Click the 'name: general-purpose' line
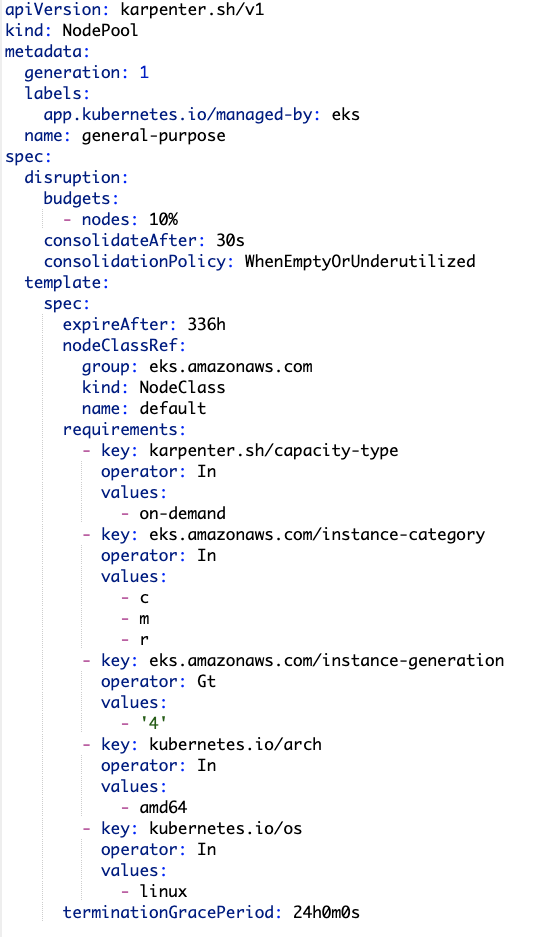 [x=124, y=136]
